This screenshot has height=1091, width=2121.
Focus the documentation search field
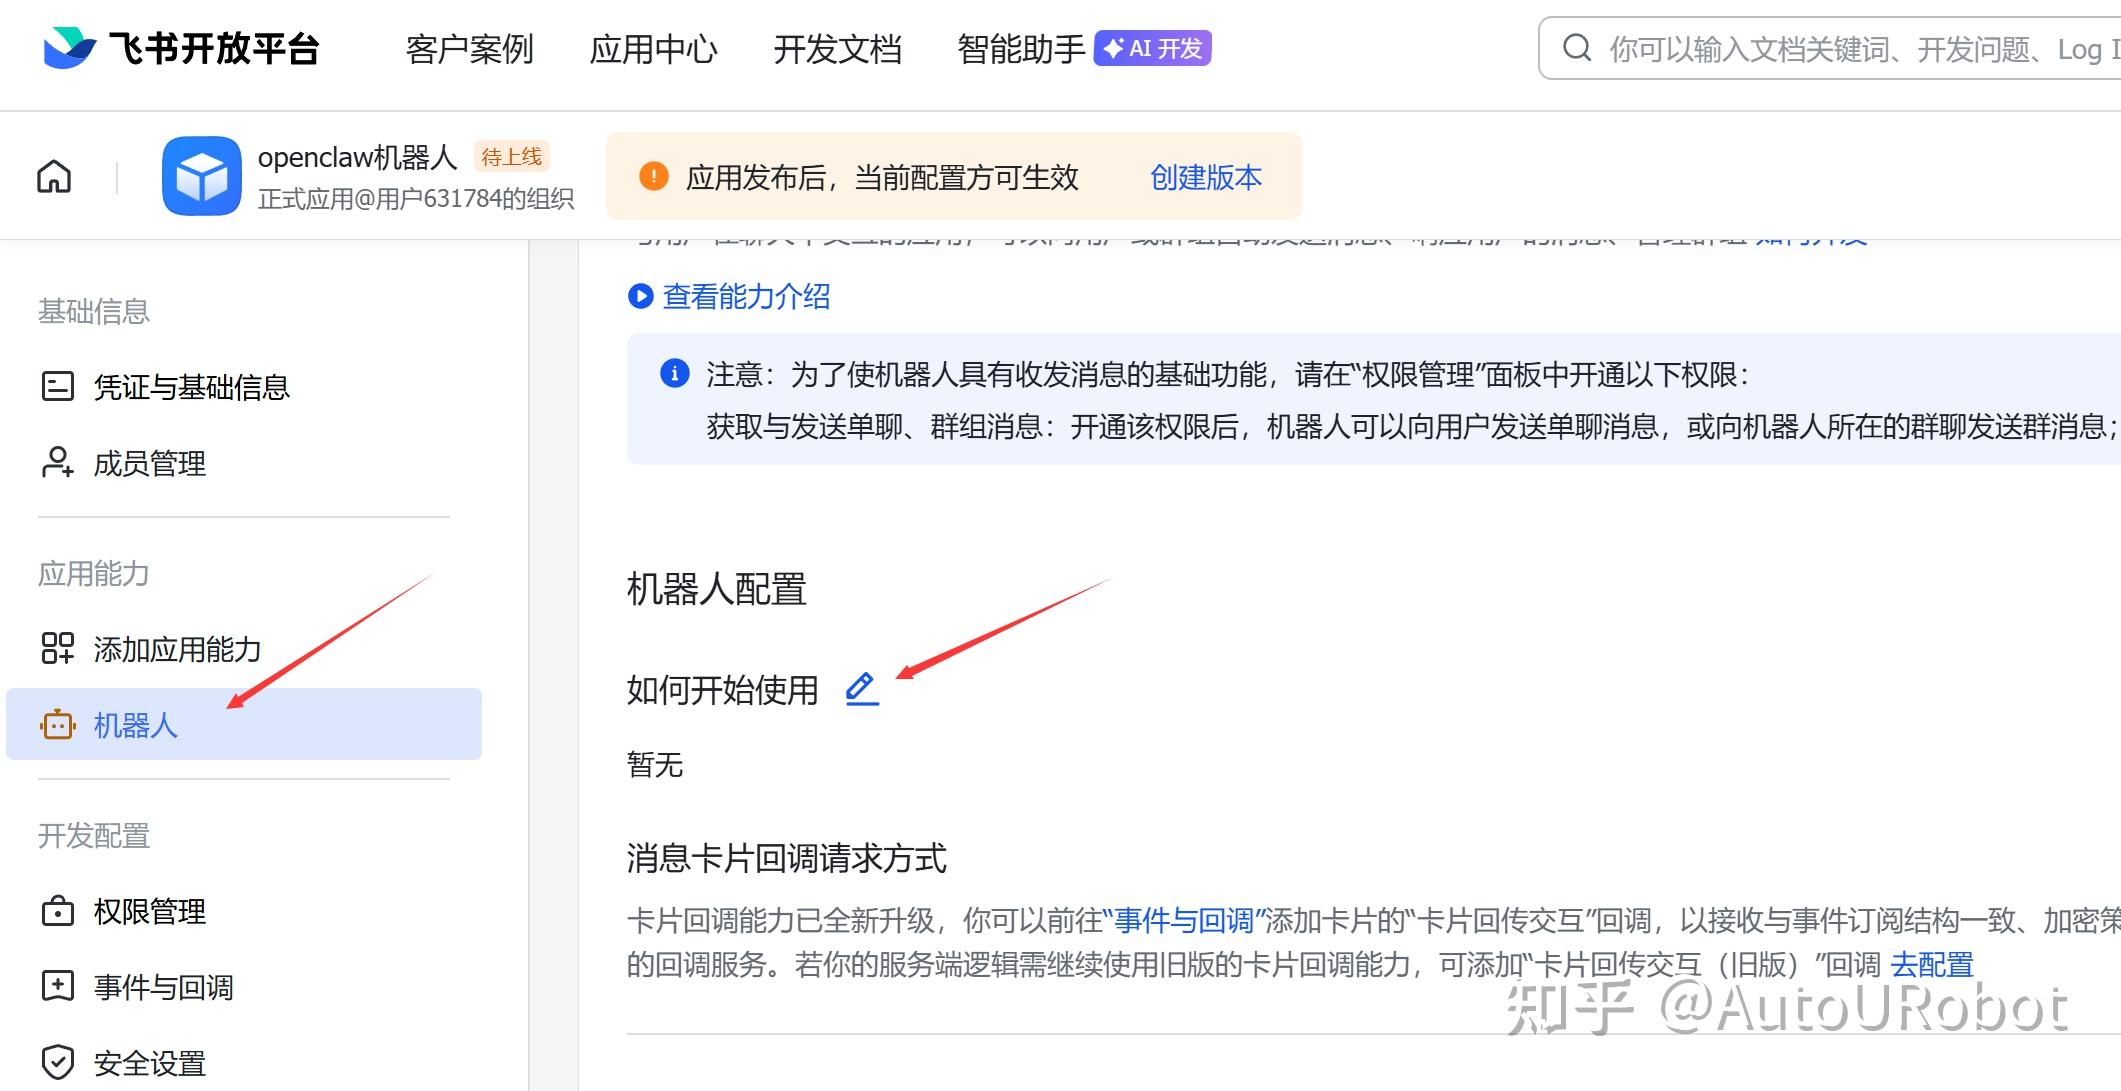[1850, 49]
